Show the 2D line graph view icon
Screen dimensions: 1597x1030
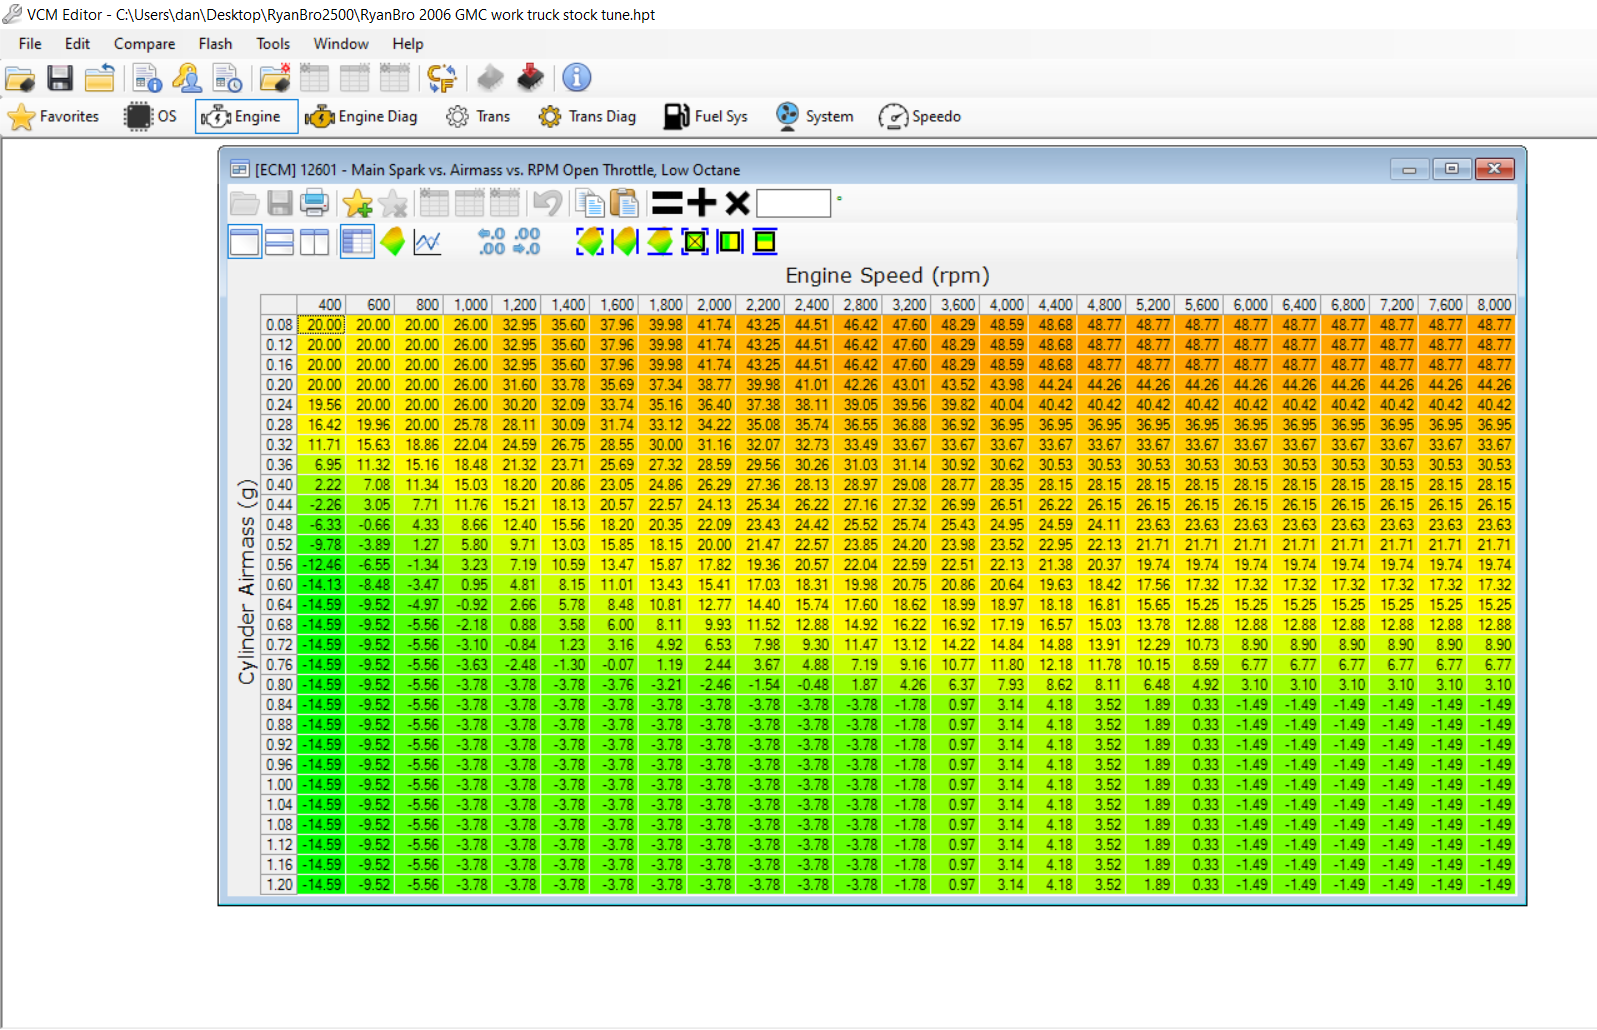(x=427, y=241)
